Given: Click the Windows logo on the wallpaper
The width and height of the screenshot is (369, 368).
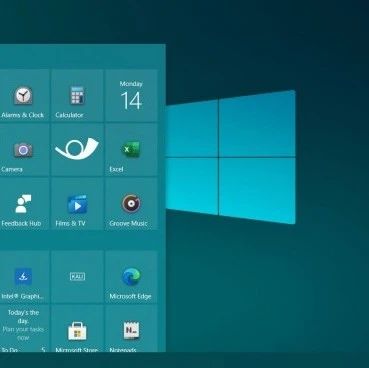Looking at the screenshot, I should pyautogui.click(x=230, y=157).
